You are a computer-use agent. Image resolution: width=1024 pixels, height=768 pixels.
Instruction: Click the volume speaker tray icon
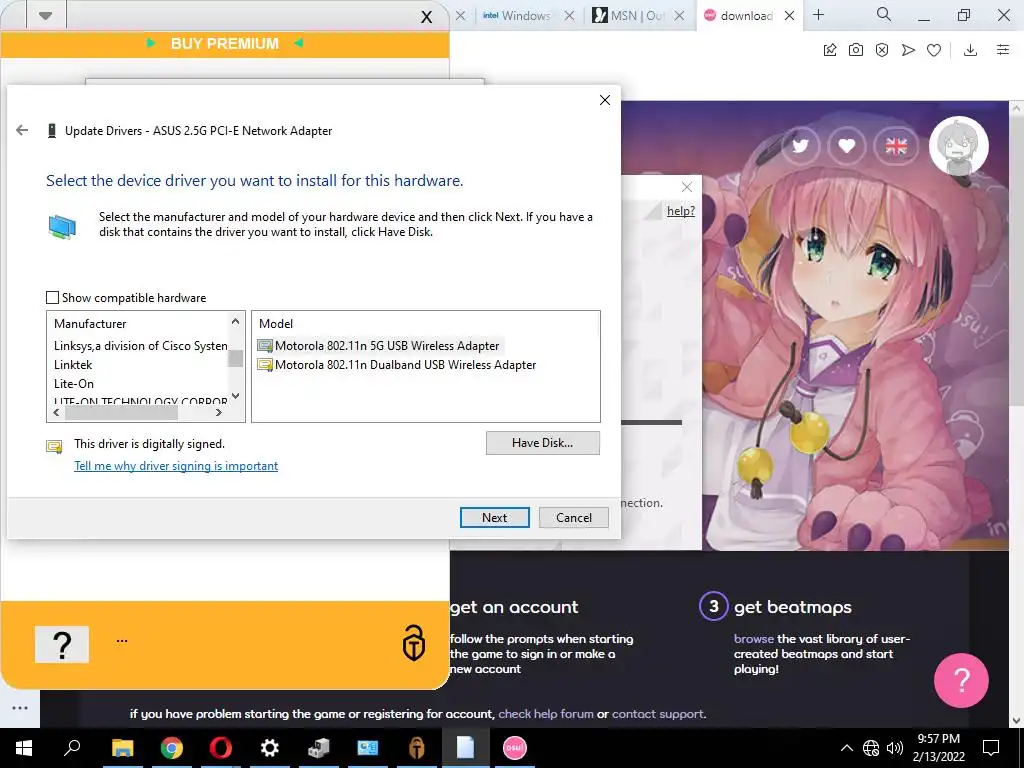coord(895,748)
